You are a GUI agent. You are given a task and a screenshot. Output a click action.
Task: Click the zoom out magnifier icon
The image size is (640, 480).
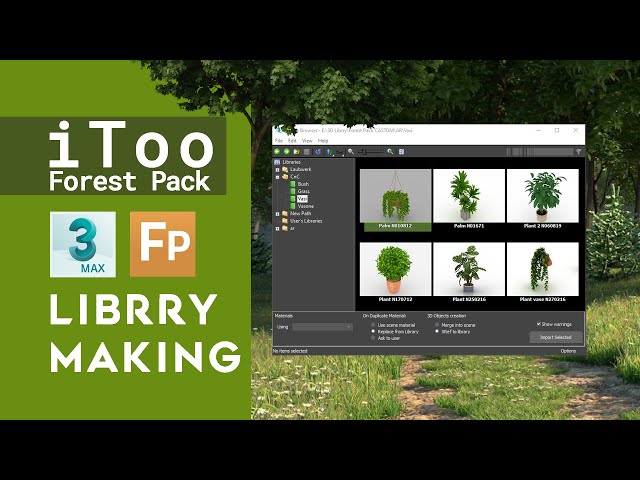pyautogui.click(x=351, y=151)
